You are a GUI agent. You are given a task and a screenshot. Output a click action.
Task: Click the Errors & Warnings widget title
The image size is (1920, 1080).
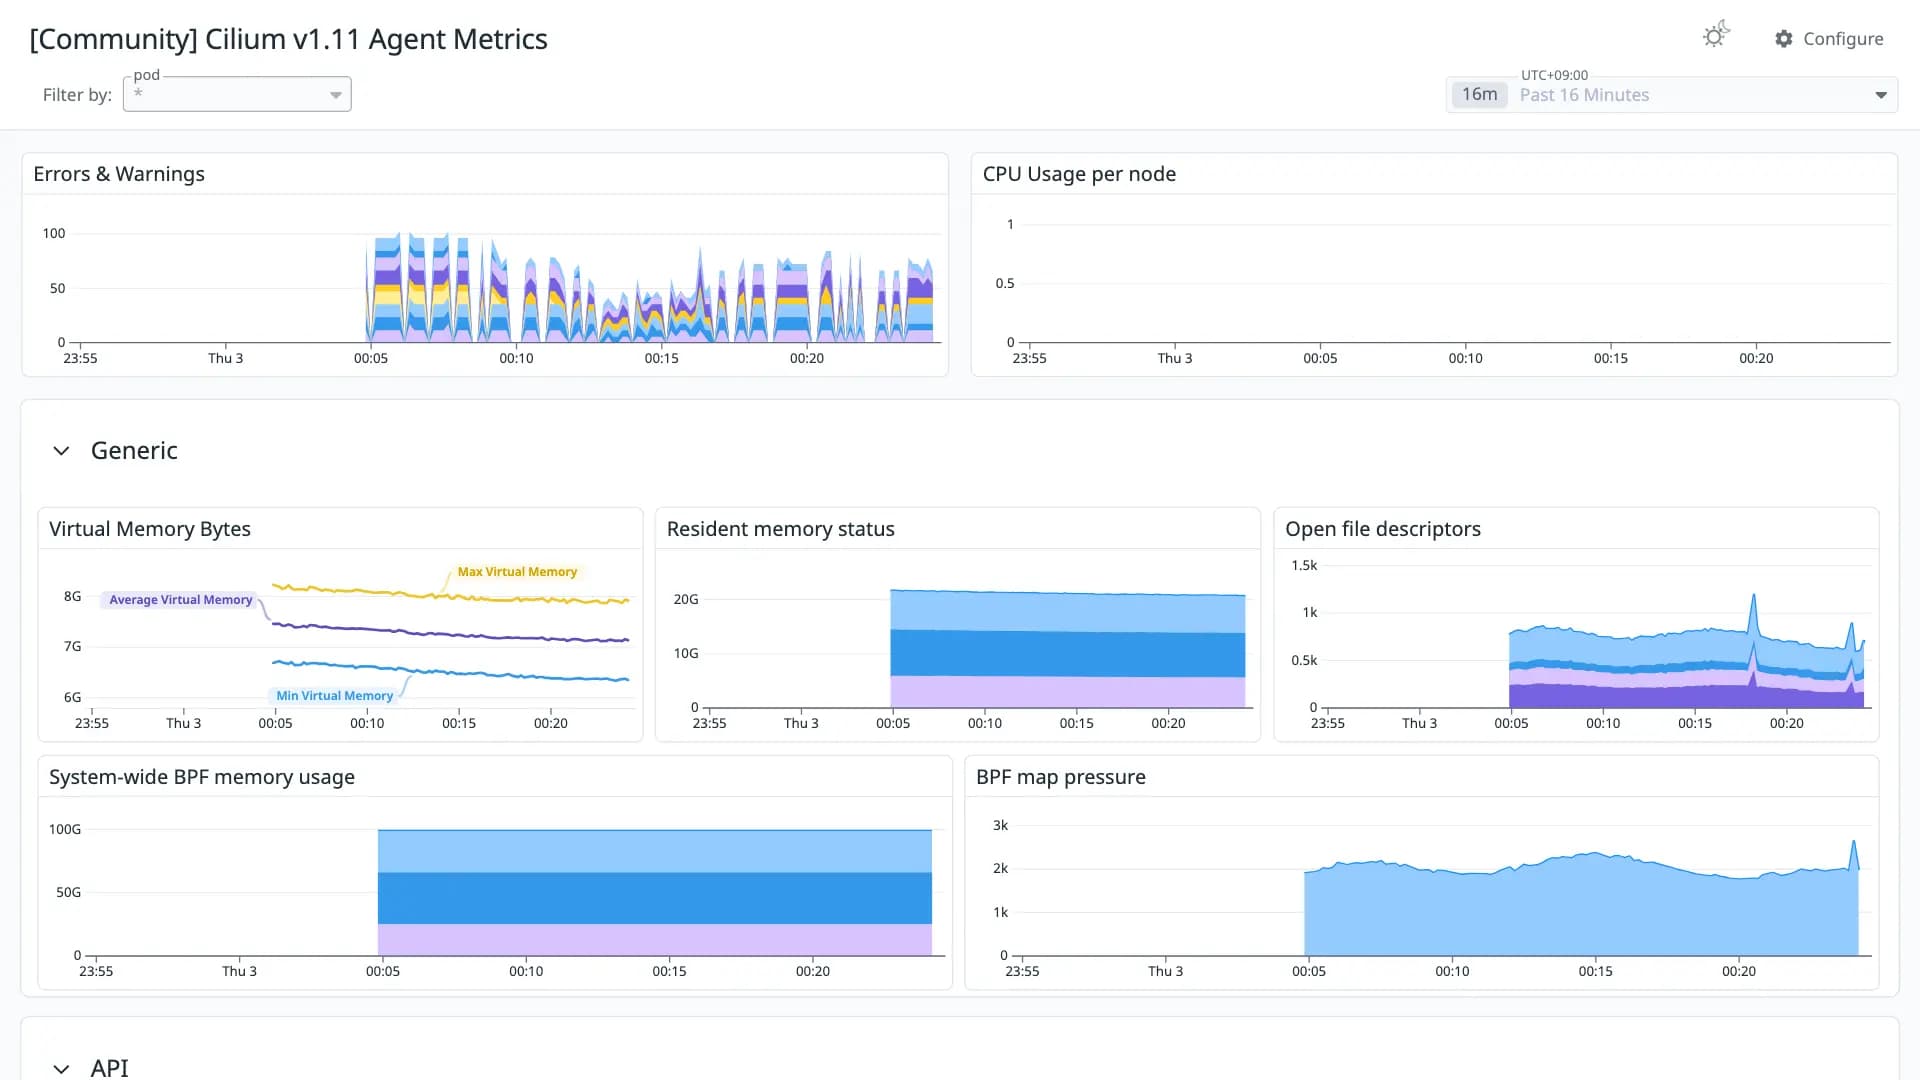click(119, 174)
